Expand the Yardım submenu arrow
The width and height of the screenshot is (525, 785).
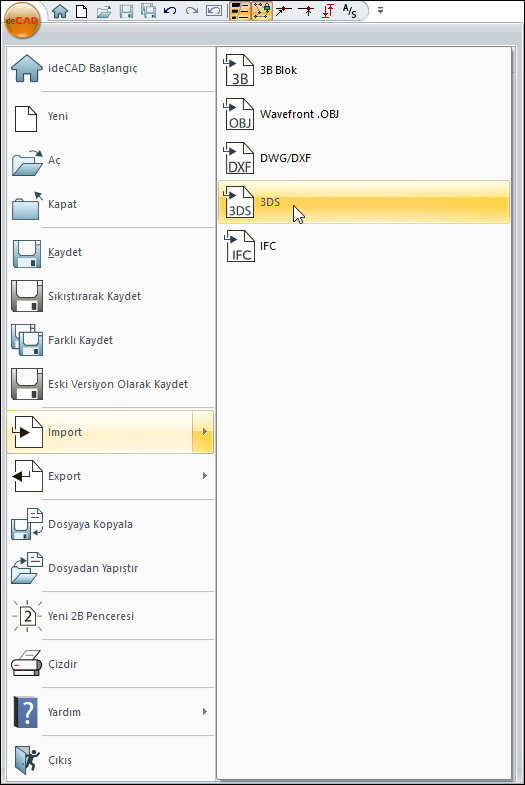click(205, 711)
